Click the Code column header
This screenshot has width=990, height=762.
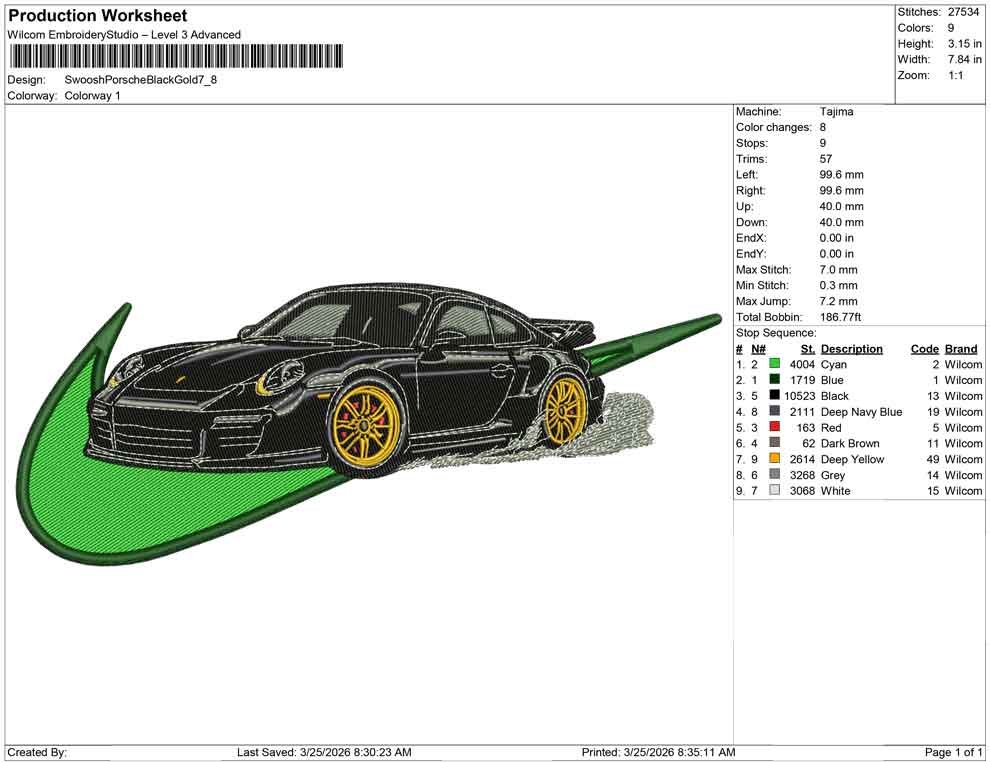925,348
